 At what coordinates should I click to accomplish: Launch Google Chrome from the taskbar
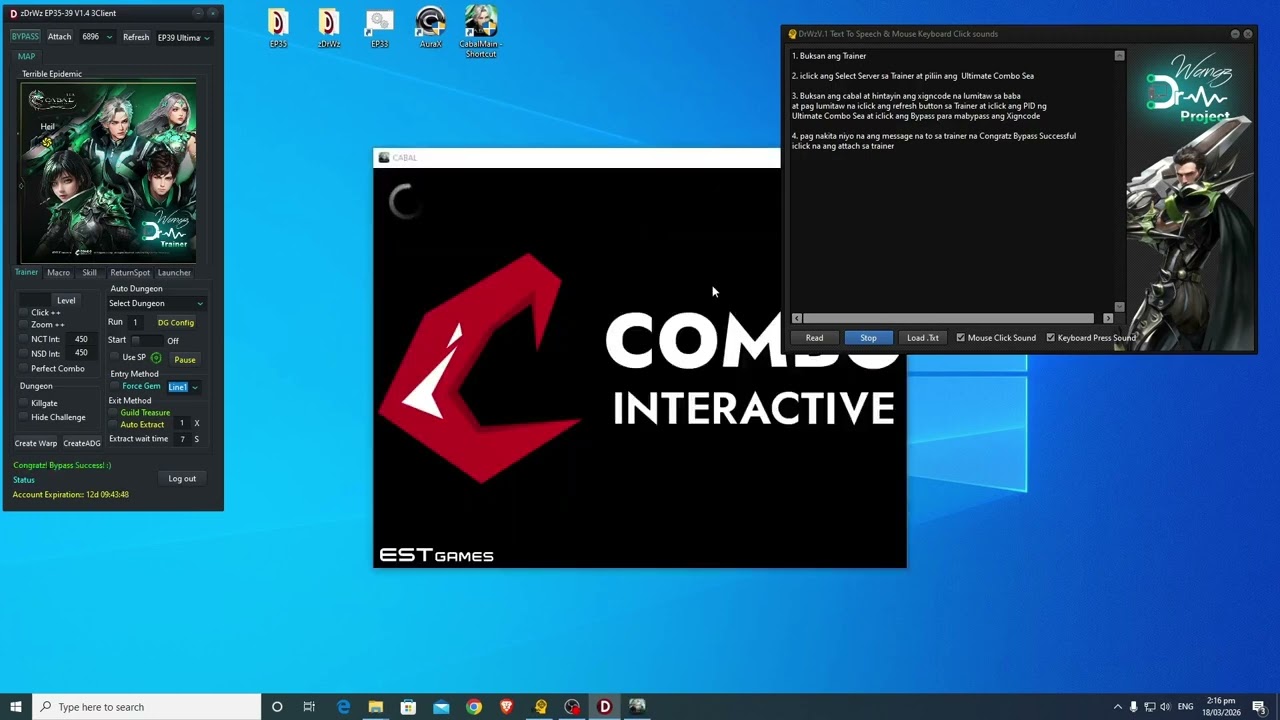(474, 707)
